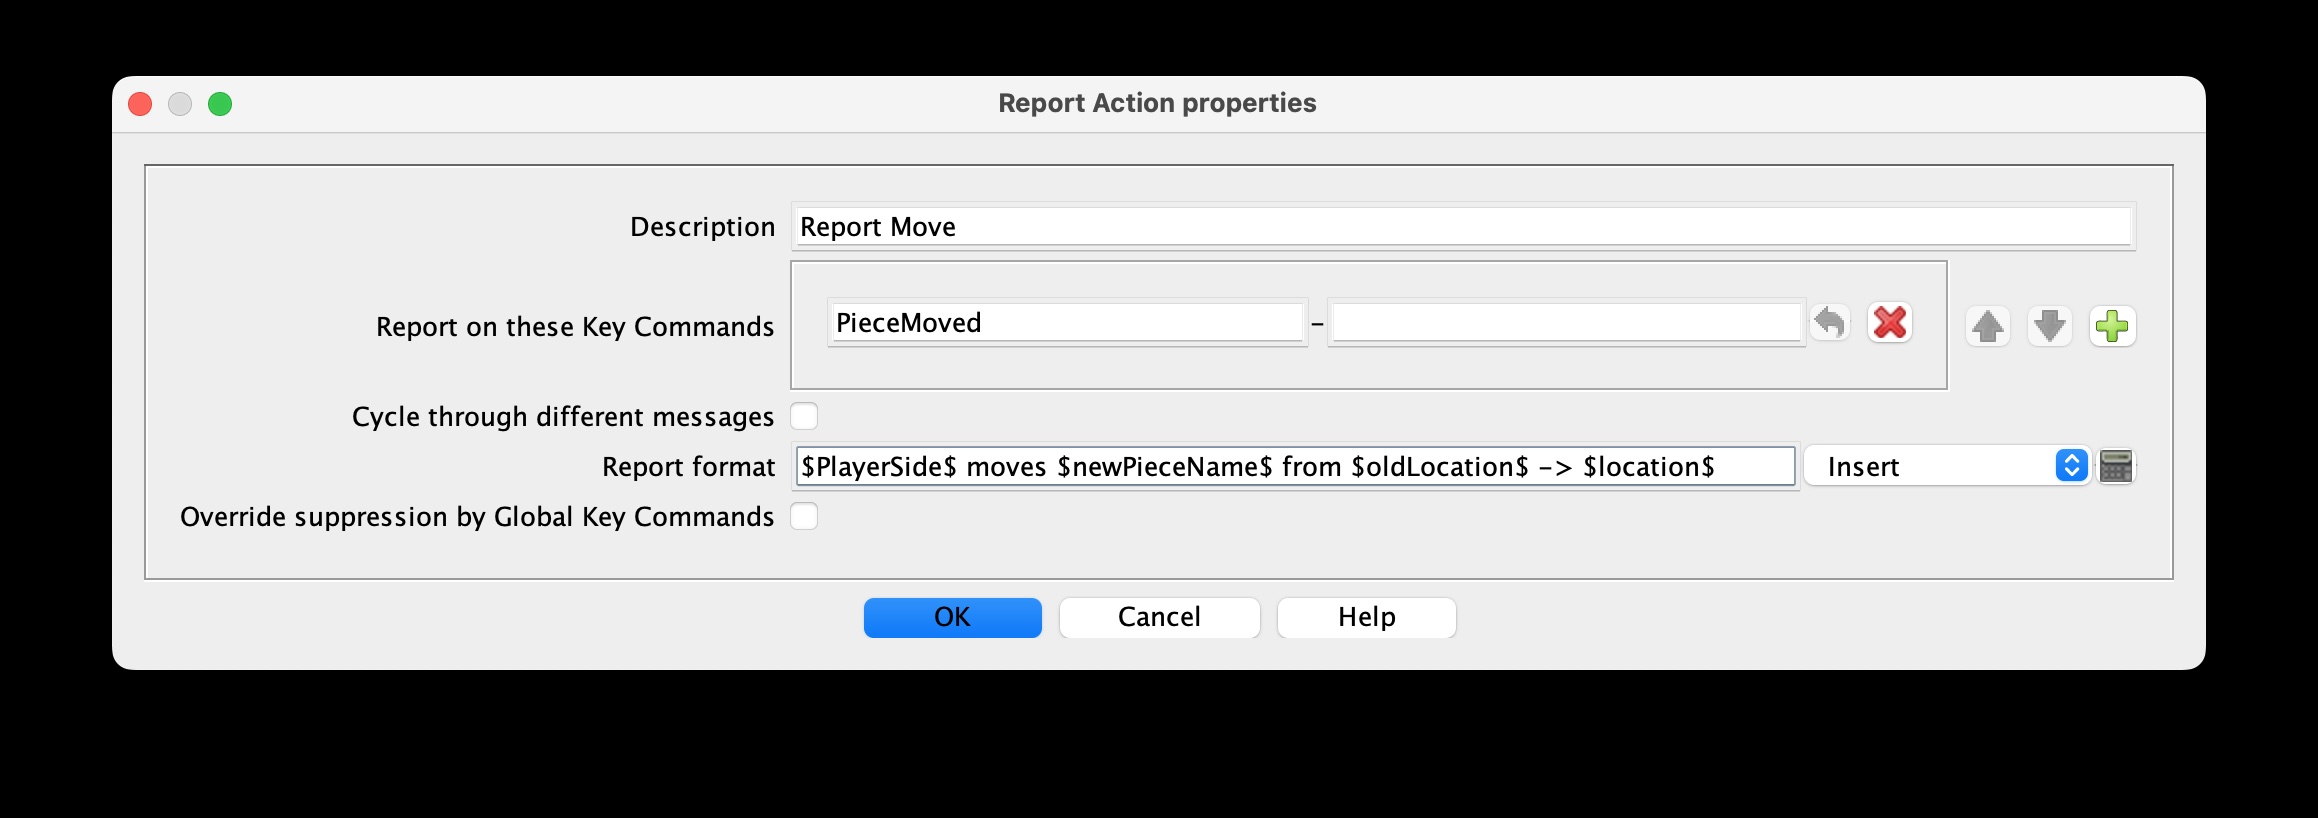Toggle Override suppression by Global Key Commands

click(x=804, y=516)
